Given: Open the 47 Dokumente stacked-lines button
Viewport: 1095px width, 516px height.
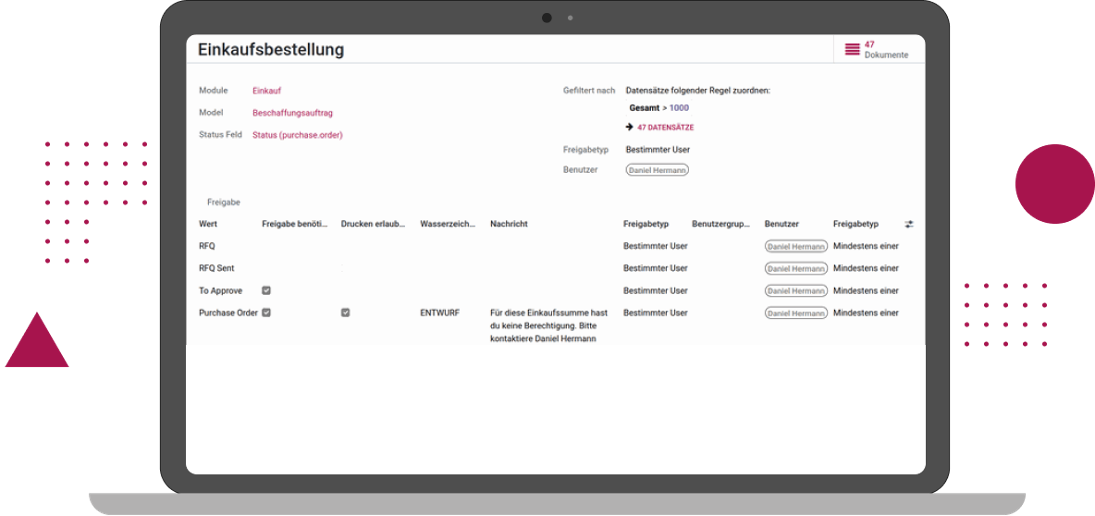Looking at the screenshot, I should (852, 49).
